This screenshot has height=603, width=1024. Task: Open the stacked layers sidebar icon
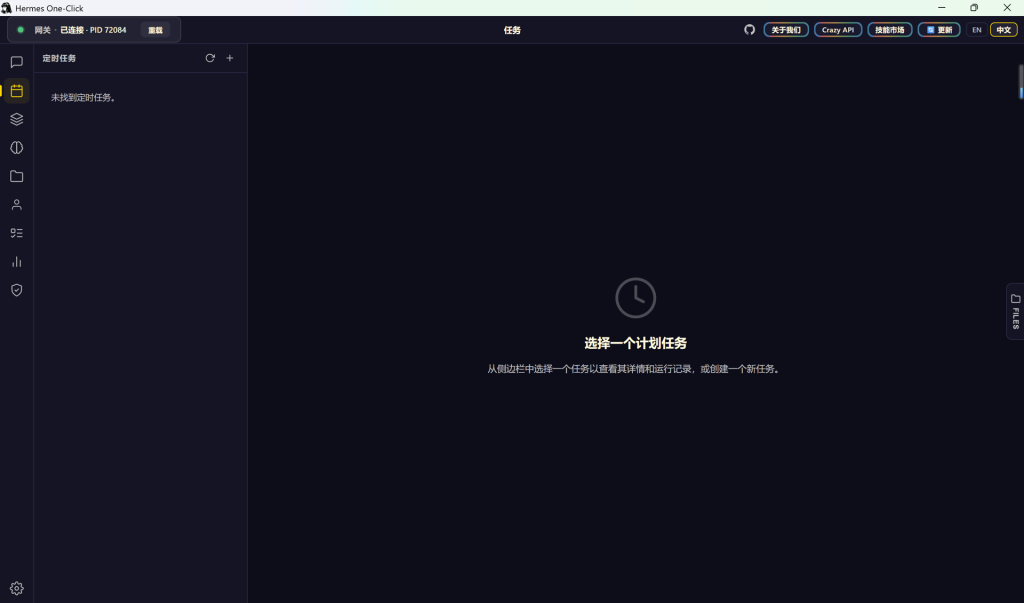coord(16,119)
